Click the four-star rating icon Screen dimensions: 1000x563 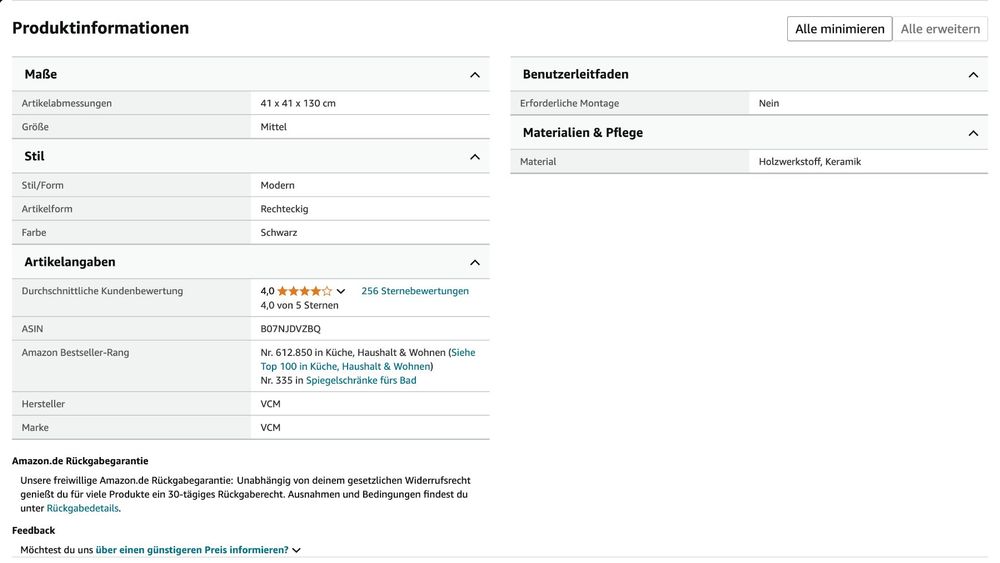tap(305, 291)
